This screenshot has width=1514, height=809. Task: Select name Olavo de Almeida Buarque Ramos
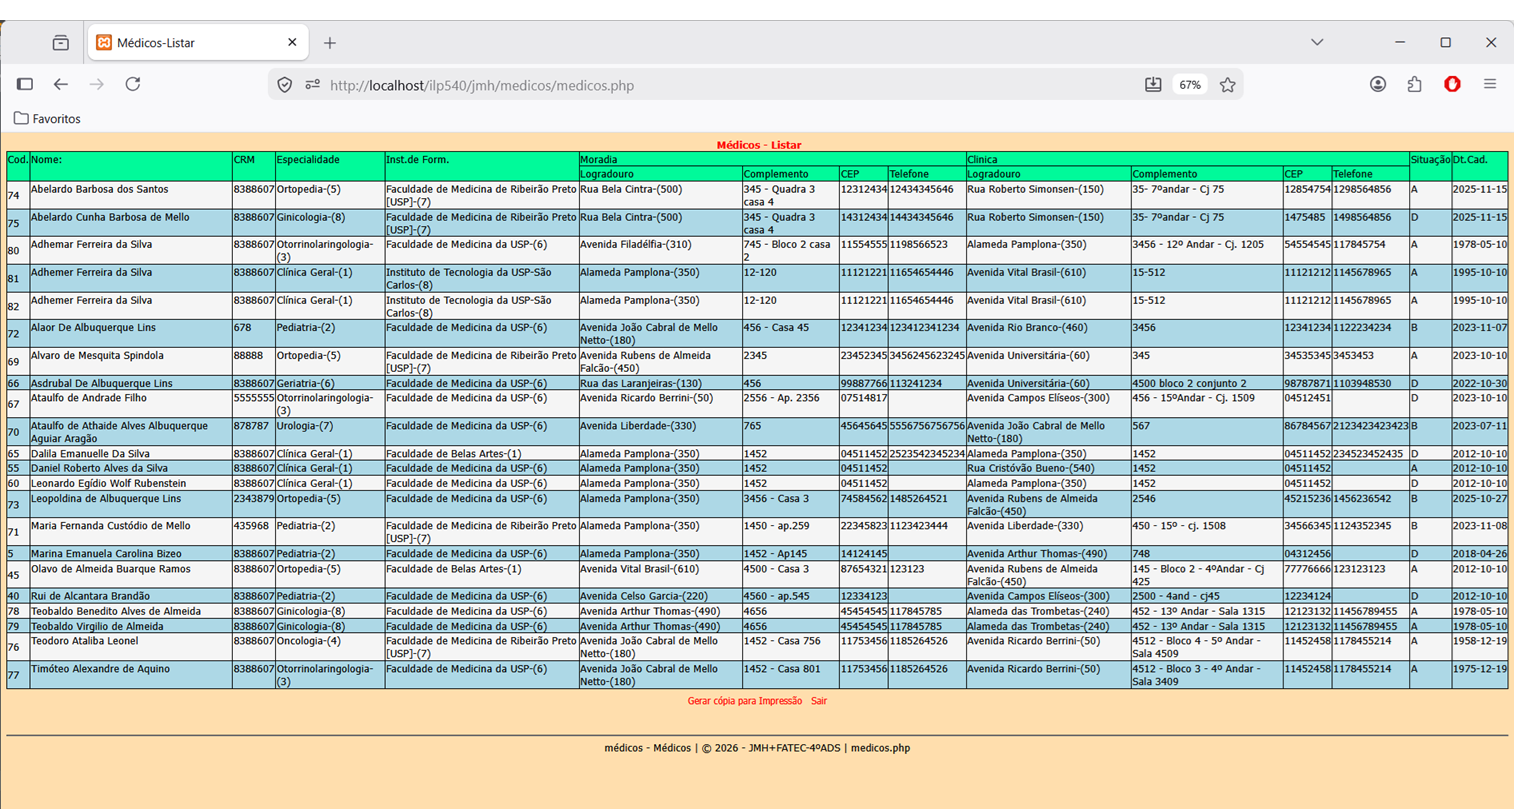click(111, 569)
